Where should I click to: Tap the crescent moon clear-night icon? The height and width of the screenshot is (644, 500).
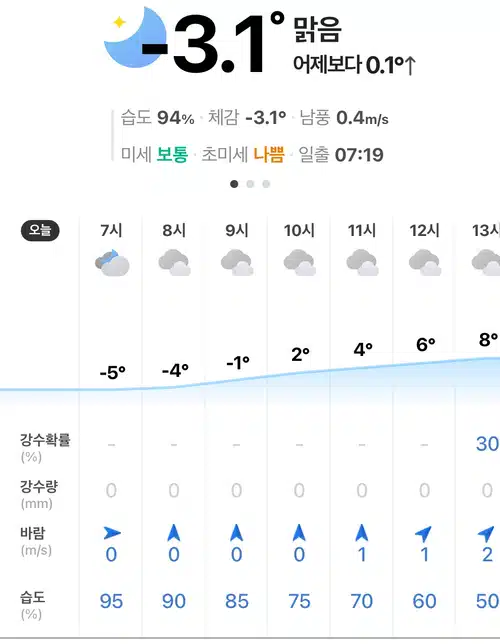point(134,37)
